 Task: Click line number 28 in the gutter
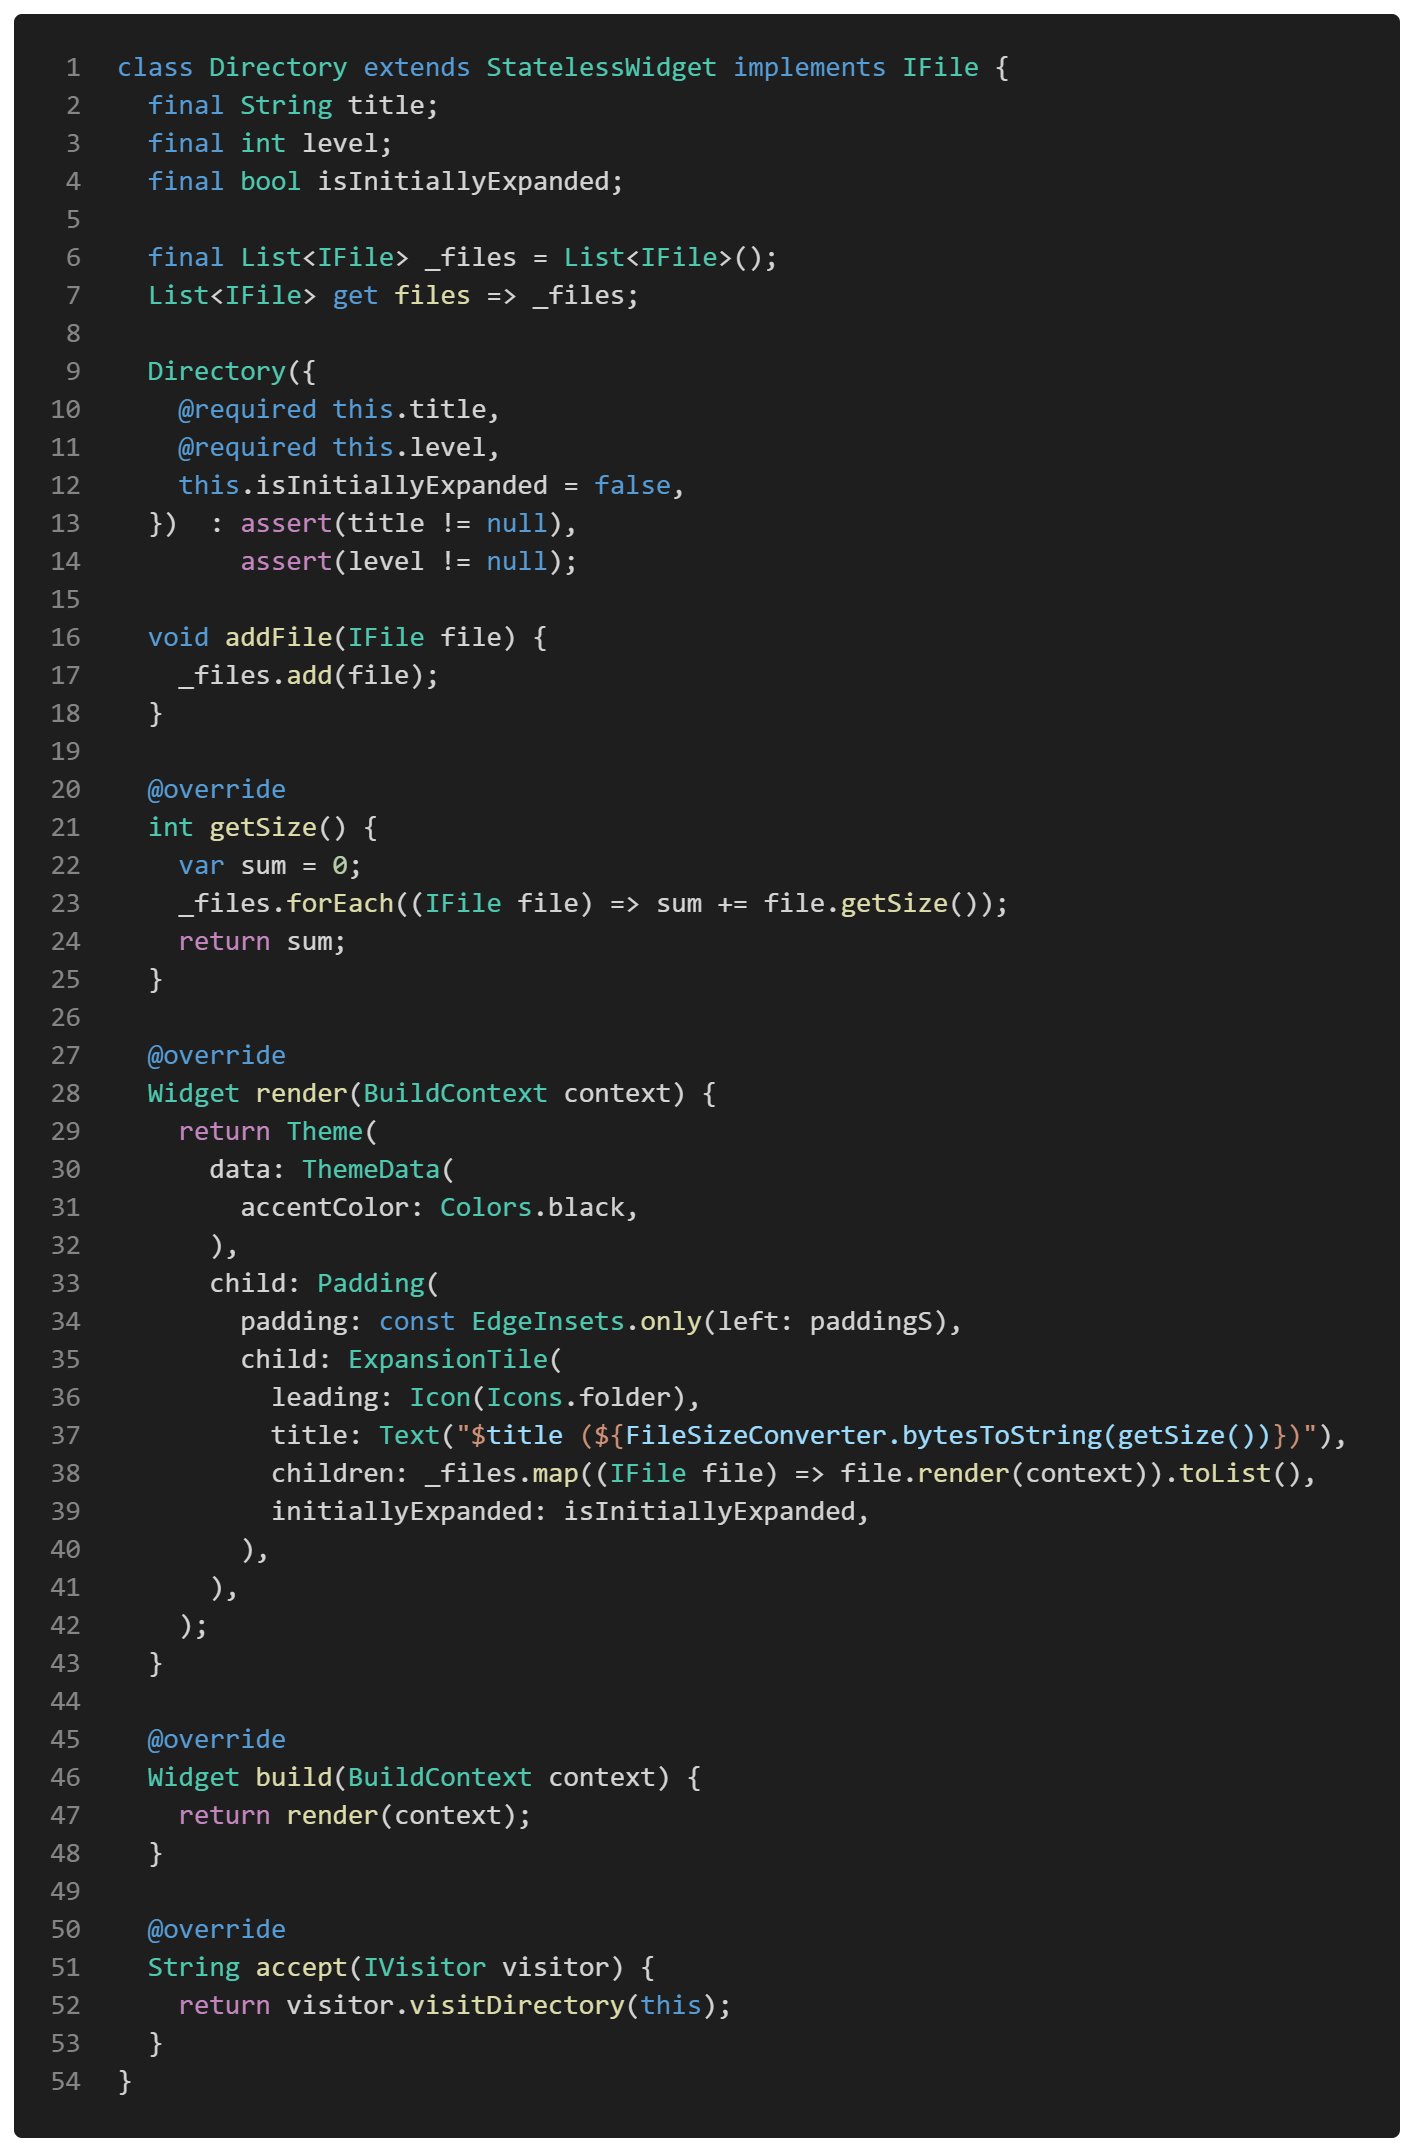tap(66, 1094)
